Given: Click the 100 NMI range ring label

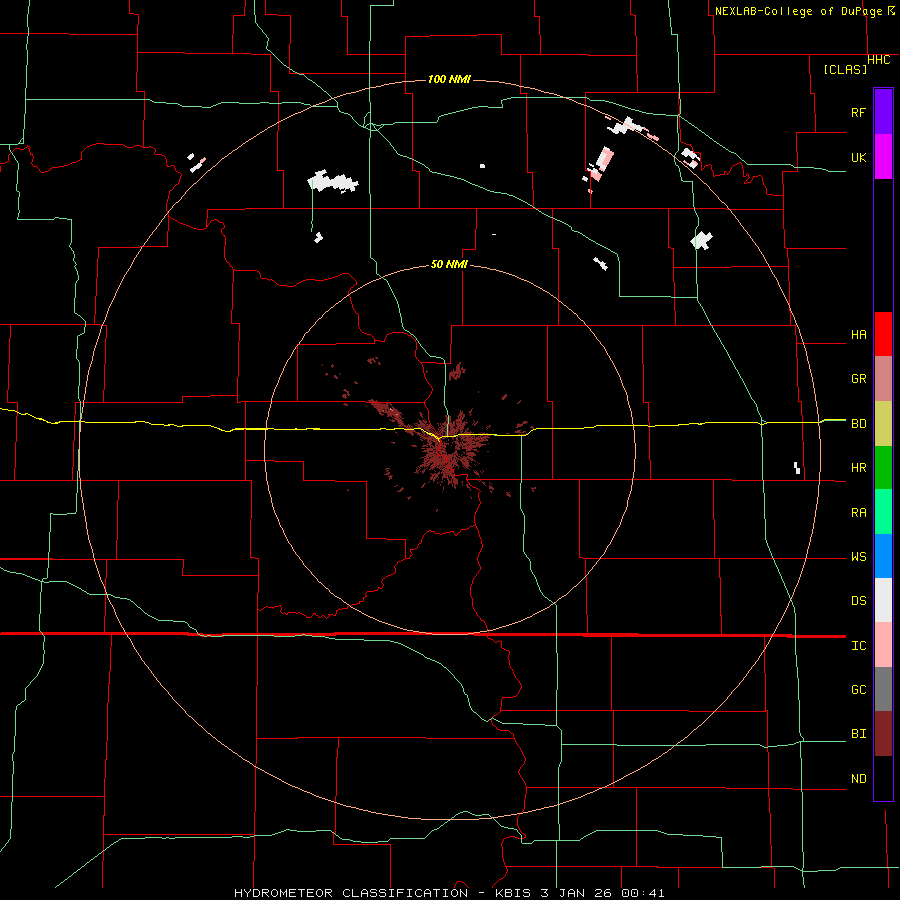Looking at the screenshot, I should (449, 79).
